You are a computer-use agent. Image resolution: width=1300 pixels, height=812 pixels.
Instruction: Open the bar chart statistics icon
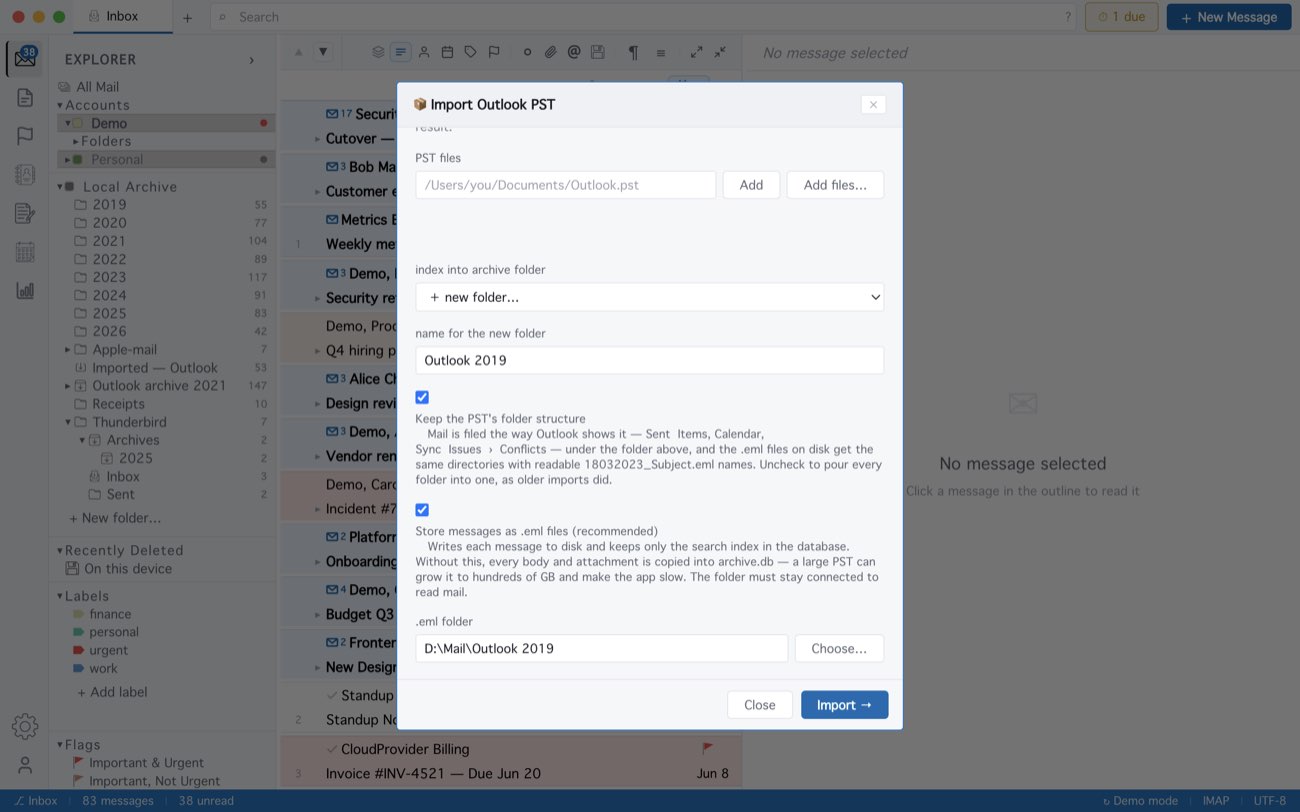(25, 291)
